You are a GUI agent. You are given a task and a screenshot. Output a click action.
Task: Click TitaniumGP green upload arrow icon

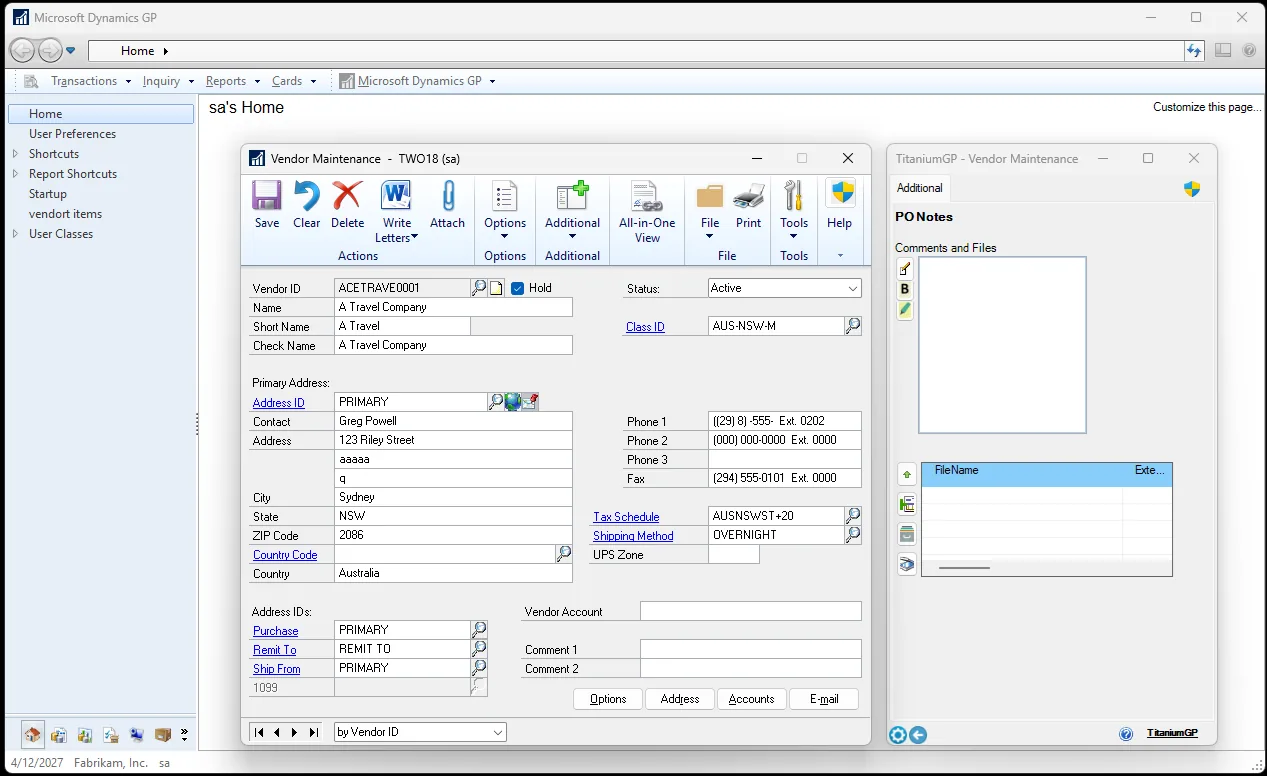pos(906,475)
